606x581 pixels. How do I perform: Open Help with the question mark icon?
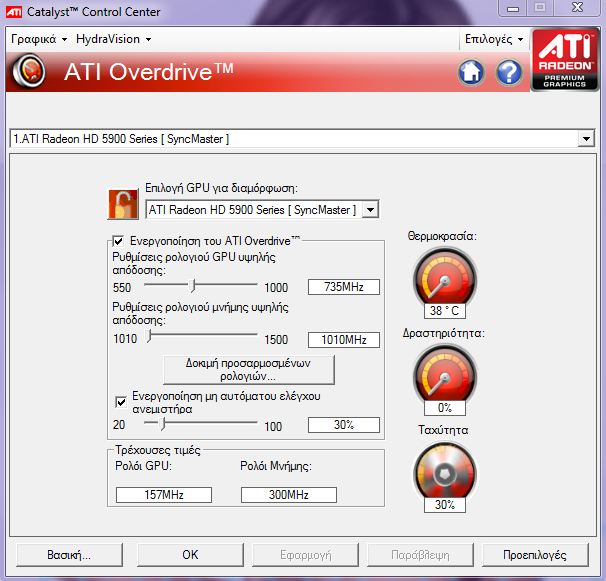click(509, 72)
